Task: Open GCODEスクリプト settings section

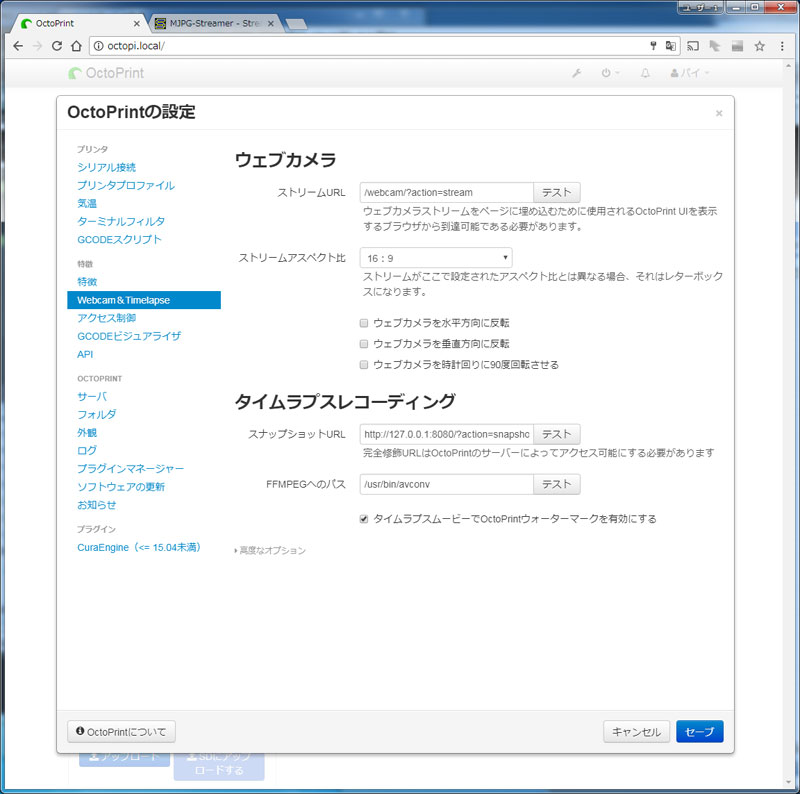Action: pyautogui.click(x=119, y=239)
